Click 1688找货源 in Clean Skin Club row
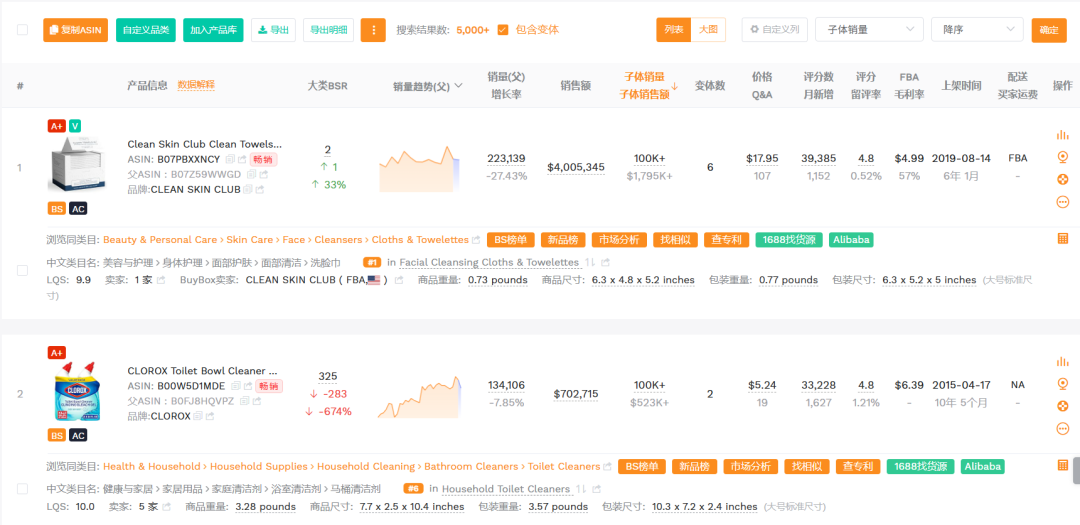 tap(789, 240)
